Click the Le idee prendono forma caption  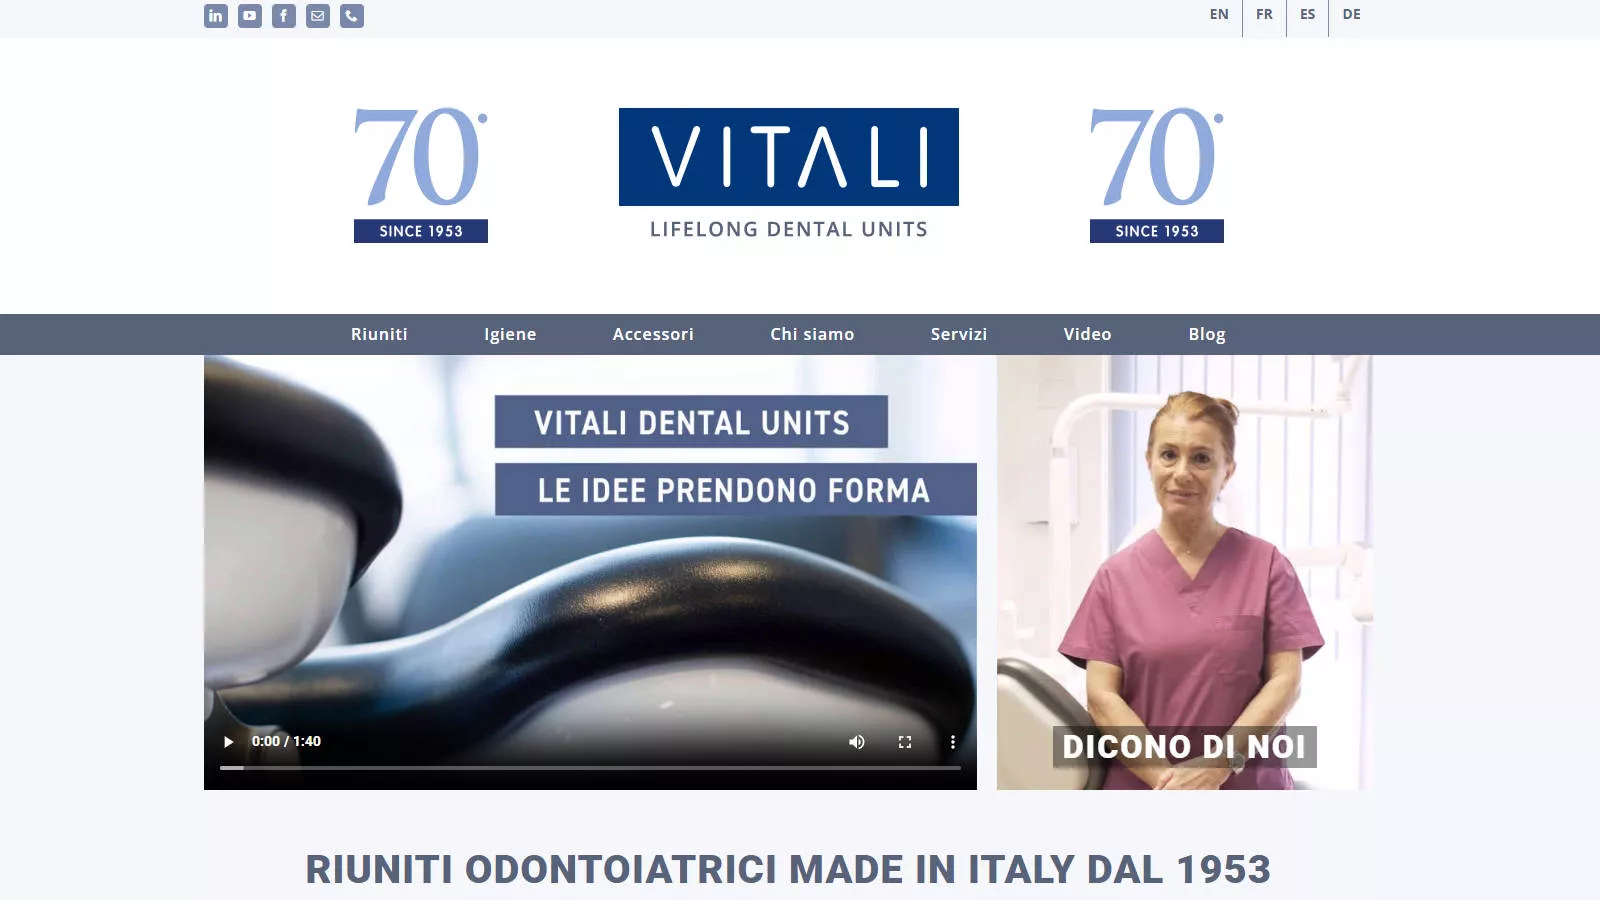pos(735,490)
